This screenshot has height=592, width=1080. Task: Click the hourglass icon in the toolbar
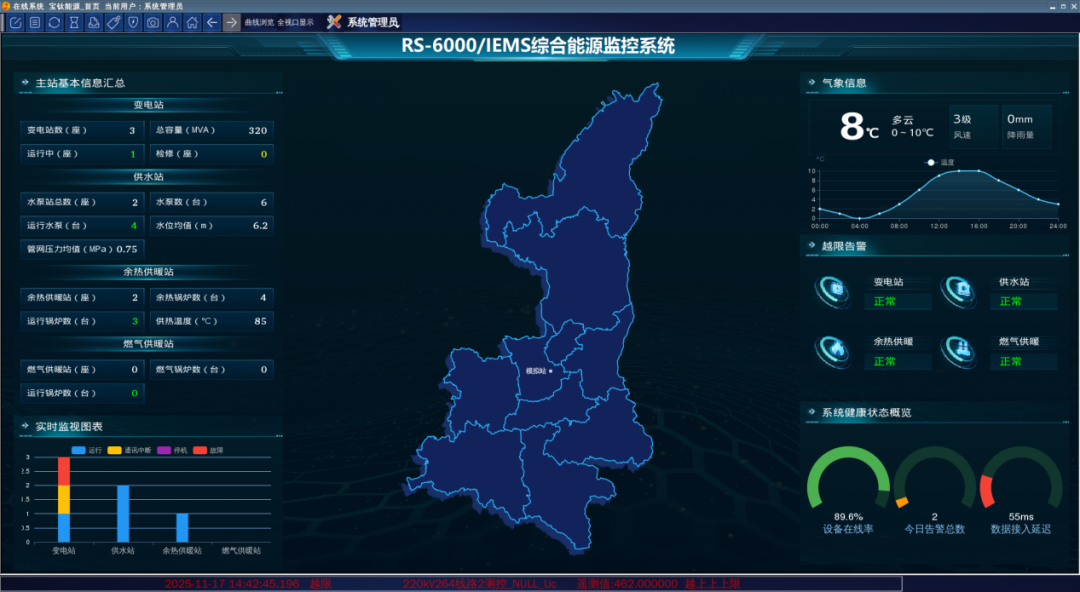tap(74, 22)
